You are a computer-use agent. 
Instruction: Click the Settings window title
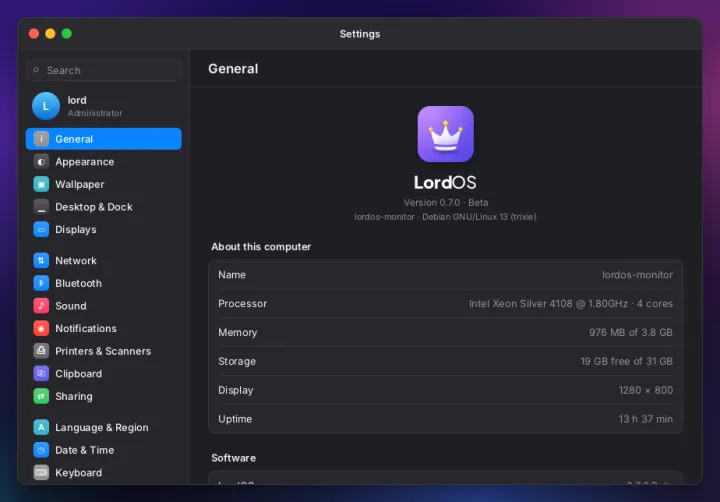coord(360,34)
